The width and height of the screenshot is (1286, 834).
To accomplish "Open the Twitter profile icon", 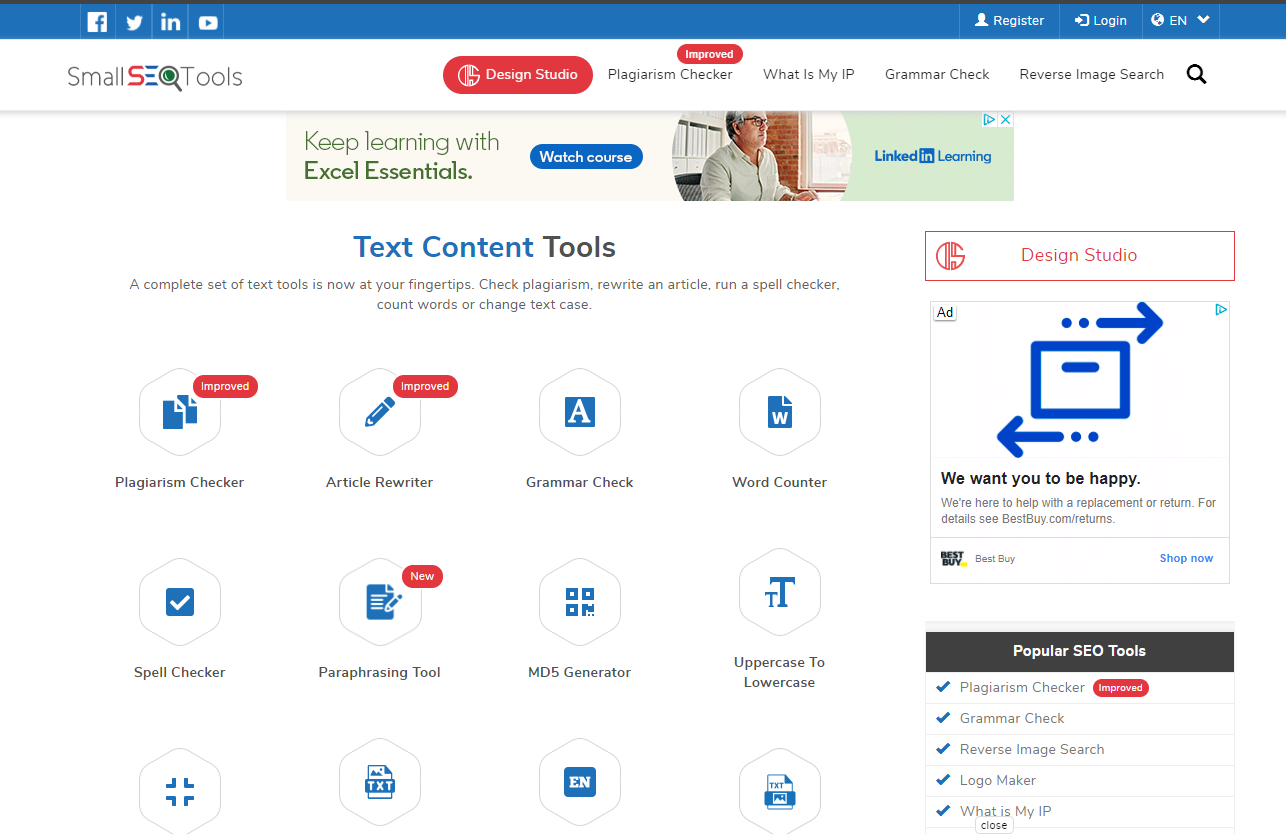I will (x=134, y=21).
